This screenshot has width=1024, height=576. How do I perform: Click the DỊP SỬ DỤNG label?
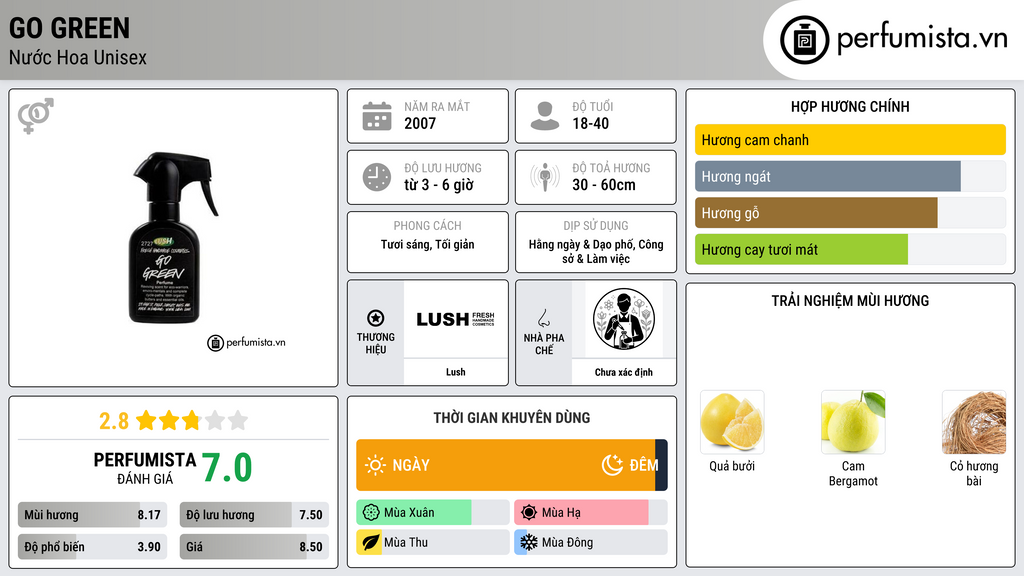pyautogui.click(x=596, y=226)
